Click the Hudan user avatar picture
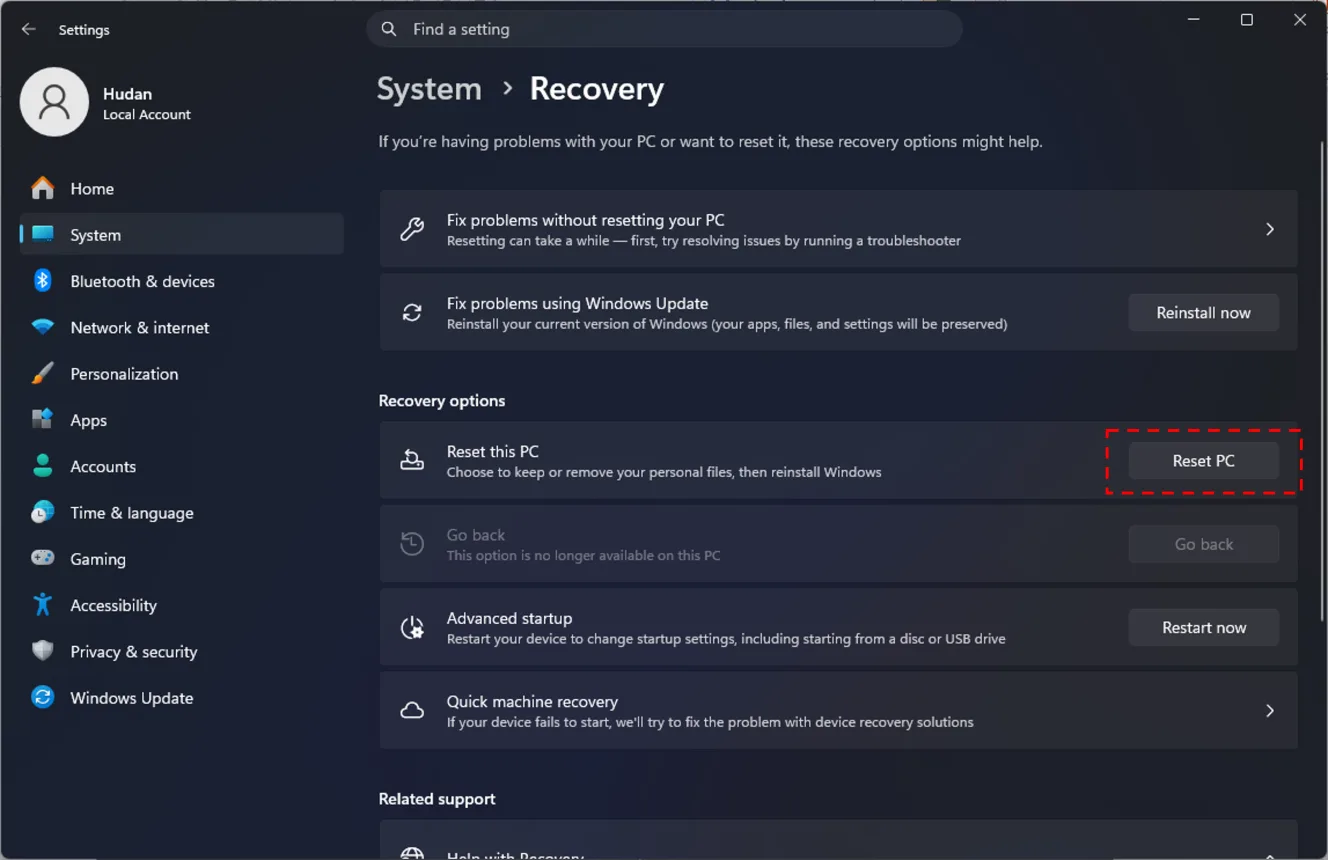This screenshot has height=860, width=1328. tap(54, 102)
